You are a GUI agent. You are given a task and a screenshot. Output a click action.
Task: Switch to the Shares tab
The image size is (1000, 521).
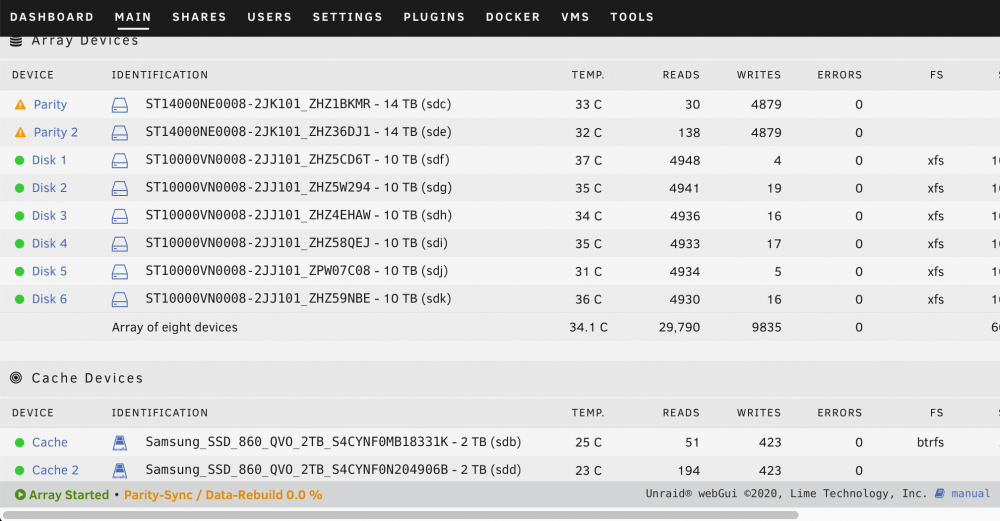click(199, 17)
